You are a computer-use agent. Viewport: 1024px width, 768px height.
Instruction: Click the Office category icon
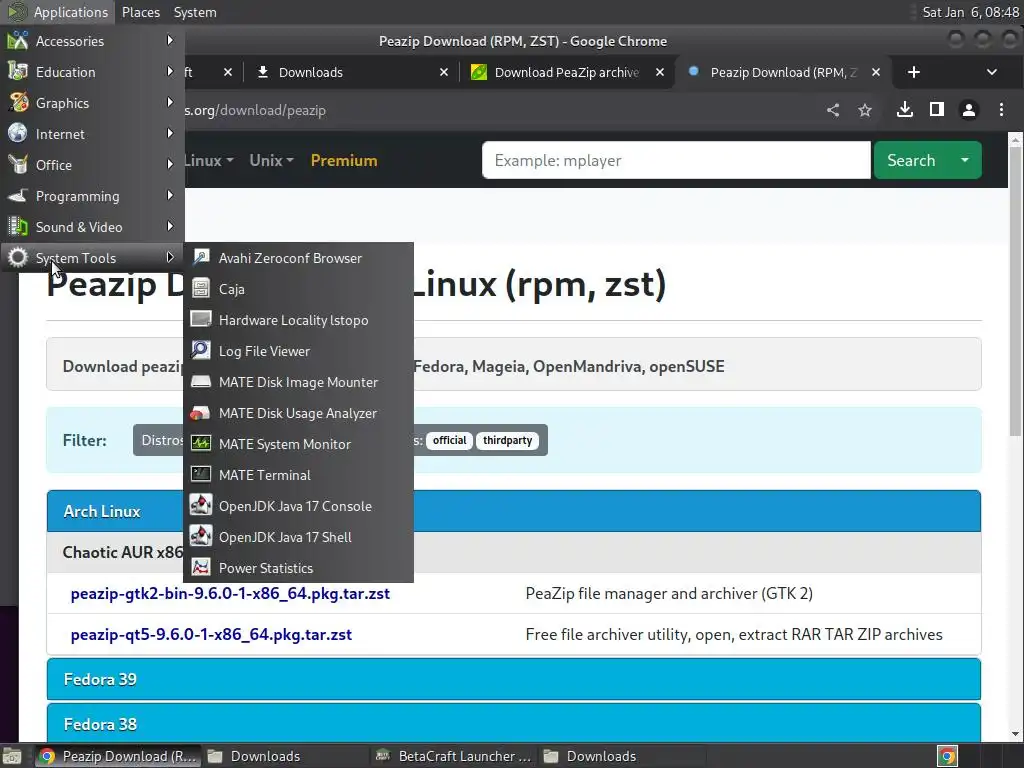[18, 165]
